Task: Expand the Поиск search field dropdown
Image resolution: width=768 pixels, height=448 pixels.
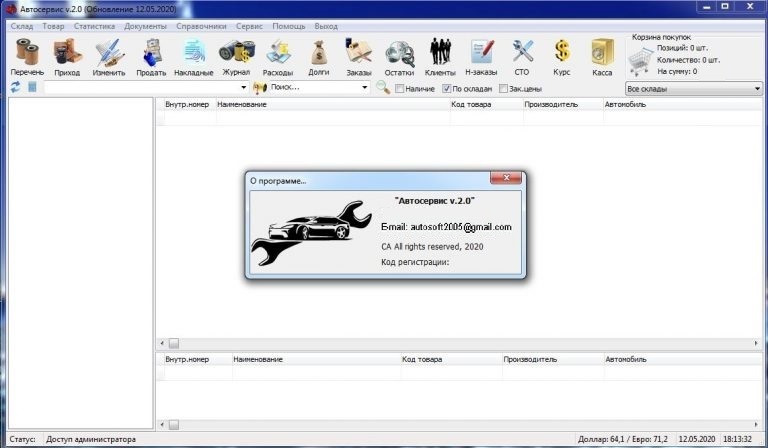Action: point(365,88)
